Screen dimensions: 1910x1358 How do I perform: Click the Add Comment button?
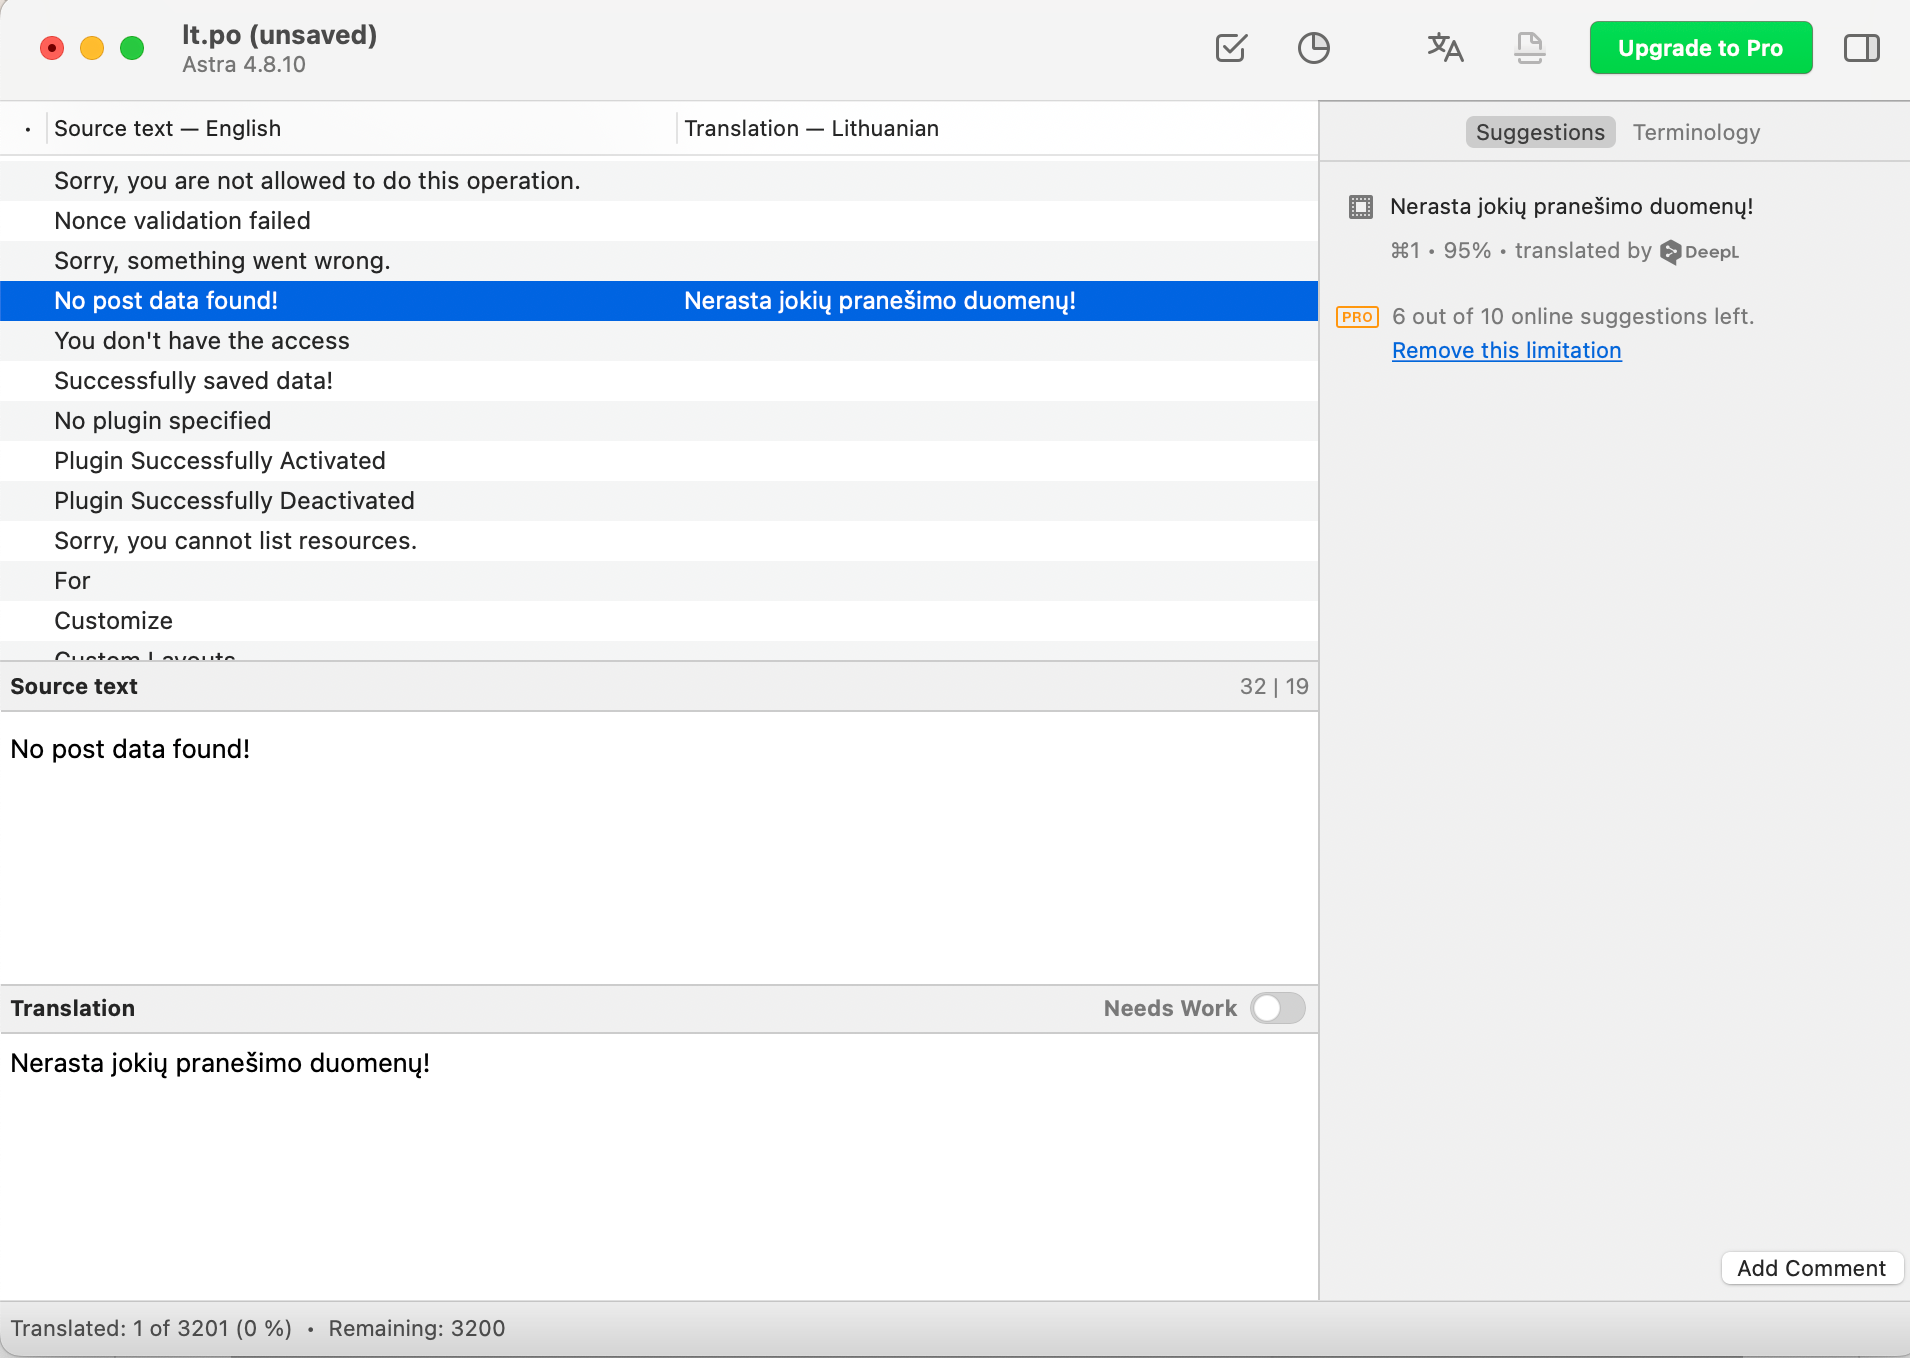click(1810, 1267)
